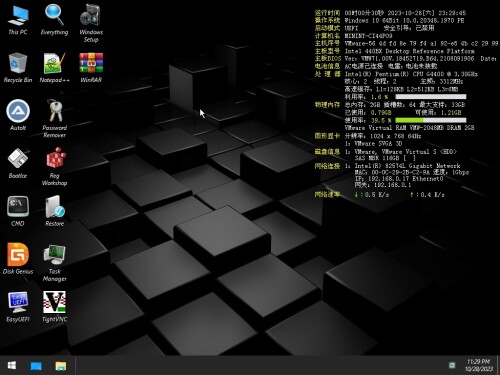500x375 pixels.
Task: Launch the Task Manager desktop icon
Action: [x=54, y=263]
